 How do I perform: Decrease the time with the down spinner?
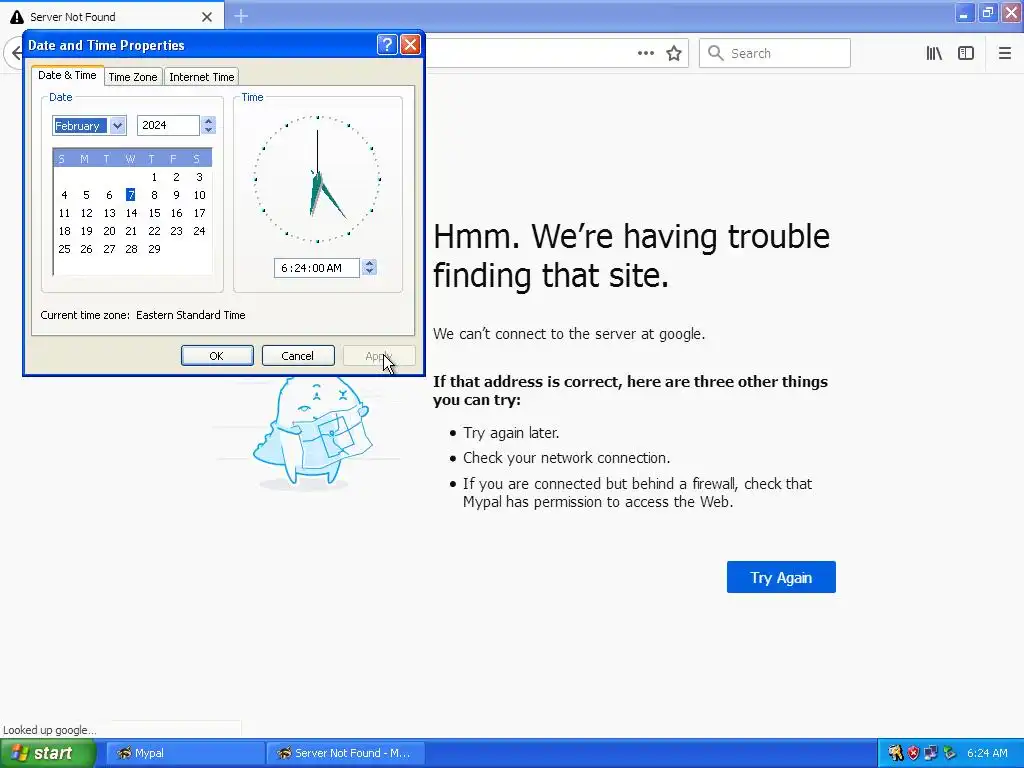click(370, 272)
